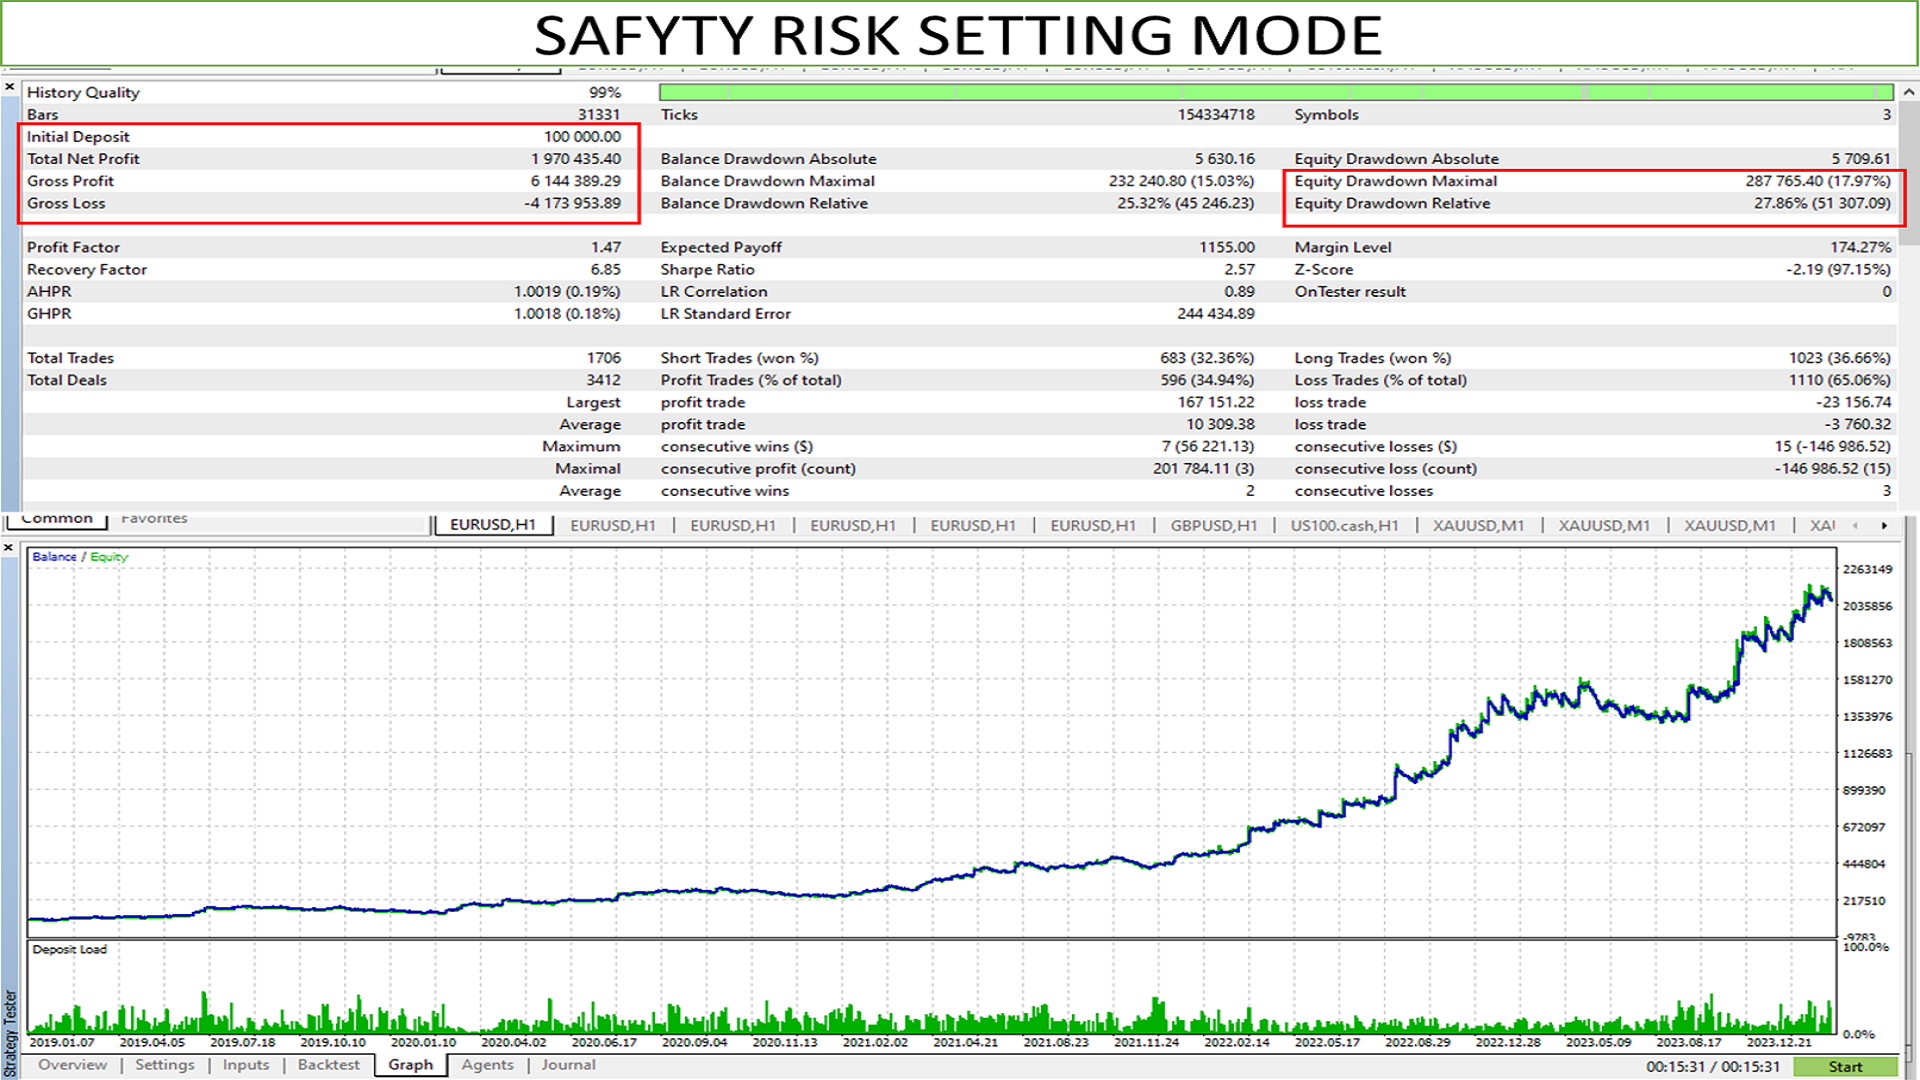Close the Strategy Tester graph panel X
Image resolution: width=1920 pixels, height=1080 pixels.
click(x=9, y=548)
